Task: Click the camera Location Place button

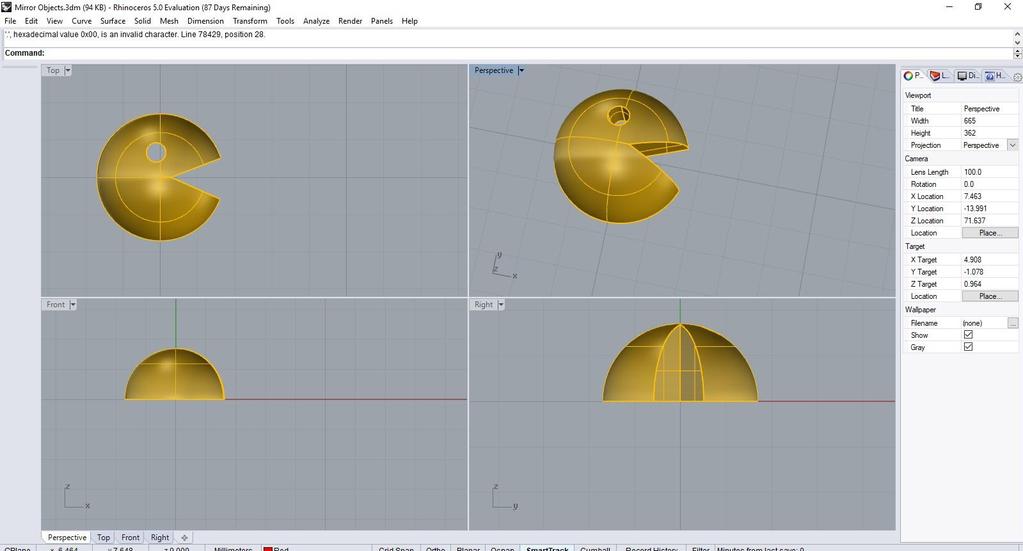Action: [x=989, y=233]
